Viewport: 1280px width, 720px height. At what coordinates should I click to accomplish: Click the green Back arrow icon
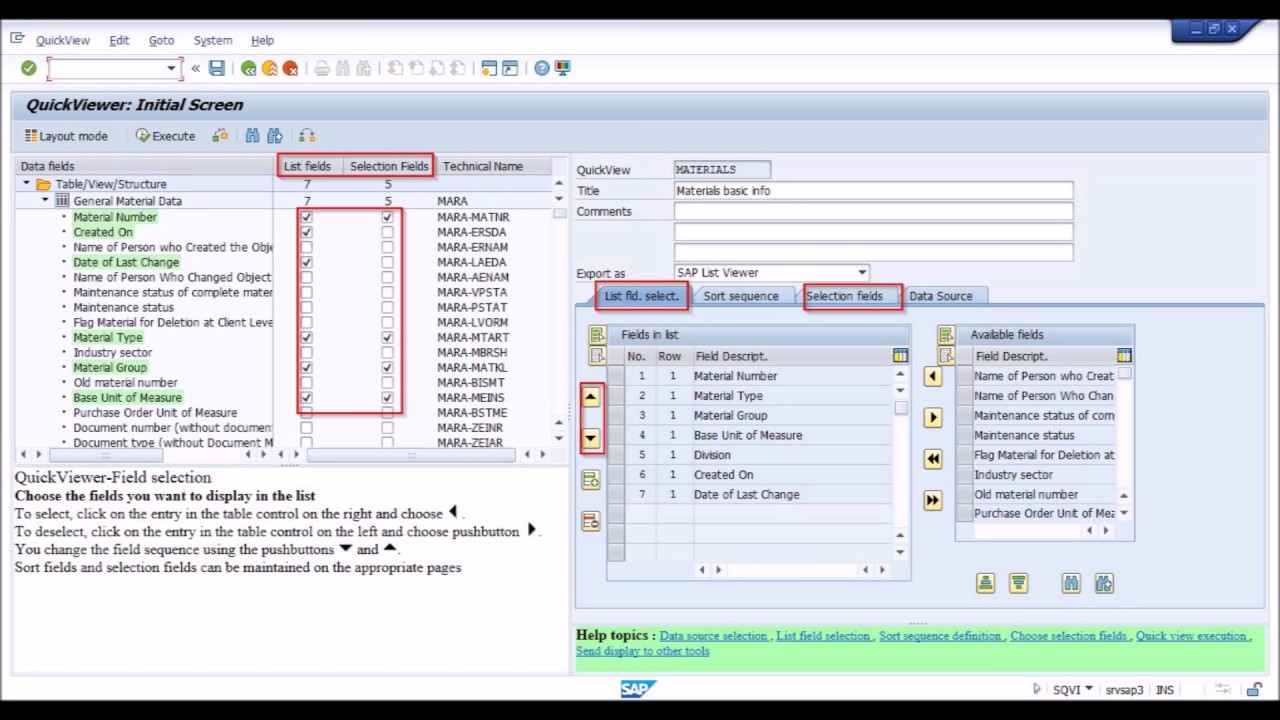coord(248,68)
